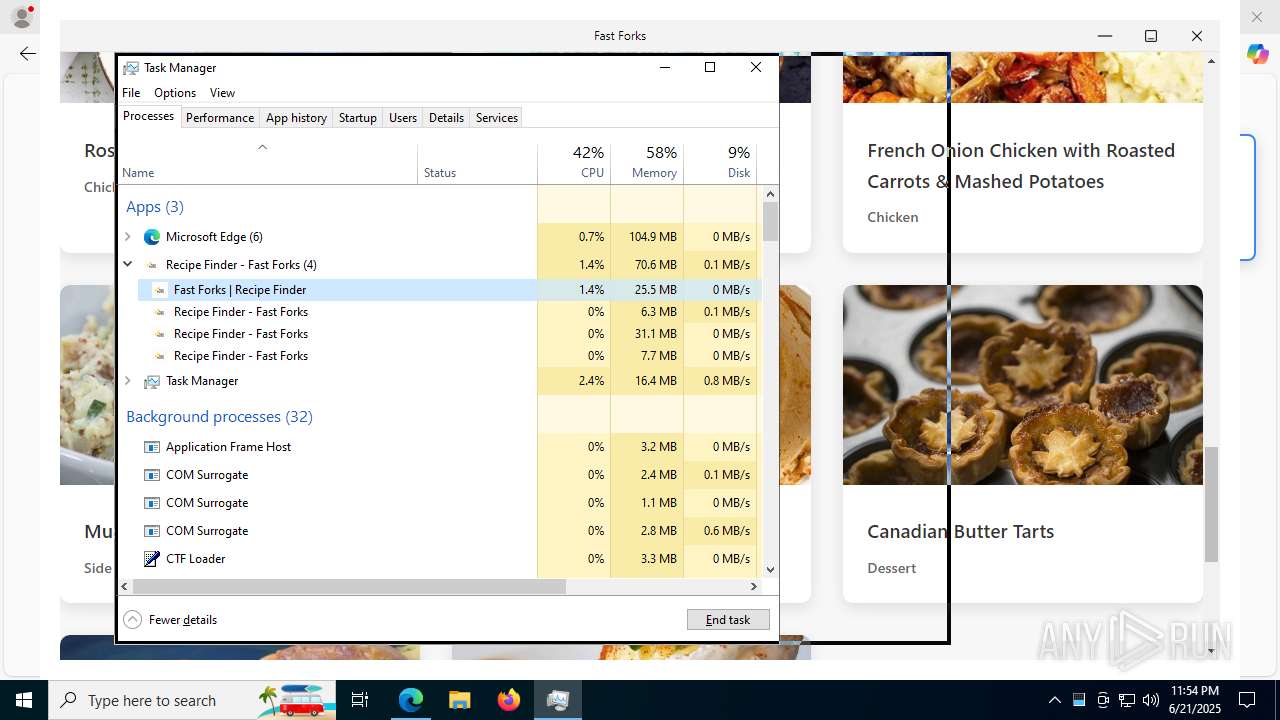Open the Canadian Butter Tarts recipe title

(x=960, y=532)
